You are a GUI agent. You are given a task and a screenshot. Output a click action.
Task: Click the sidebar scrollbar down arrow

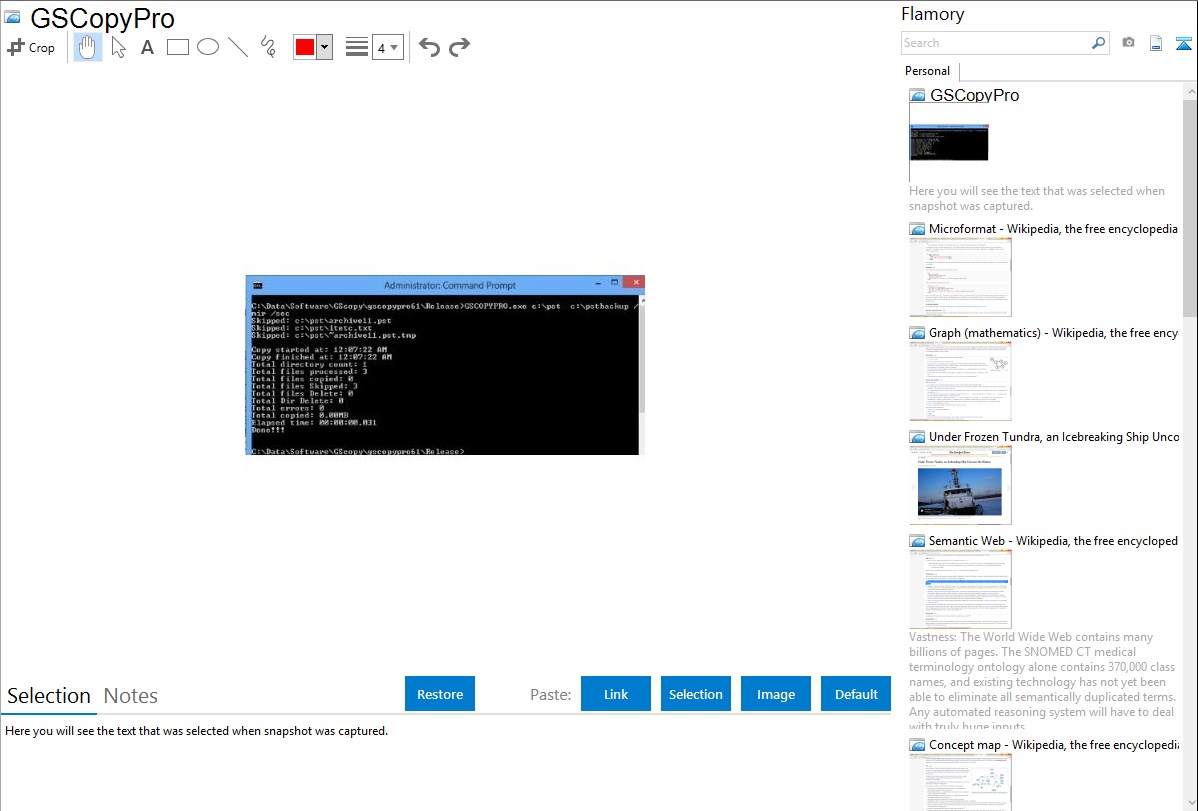[1190, 803]
